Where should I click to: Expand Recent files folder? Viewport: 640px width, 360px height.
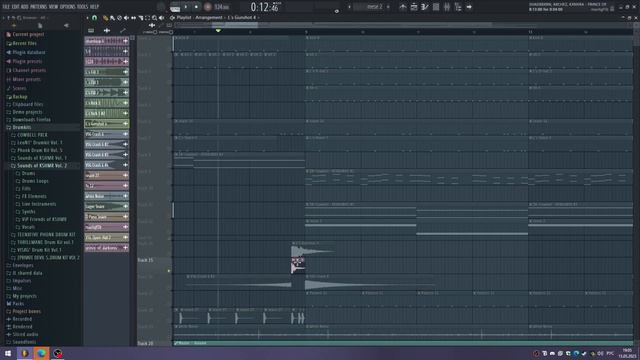pos(24,43)
